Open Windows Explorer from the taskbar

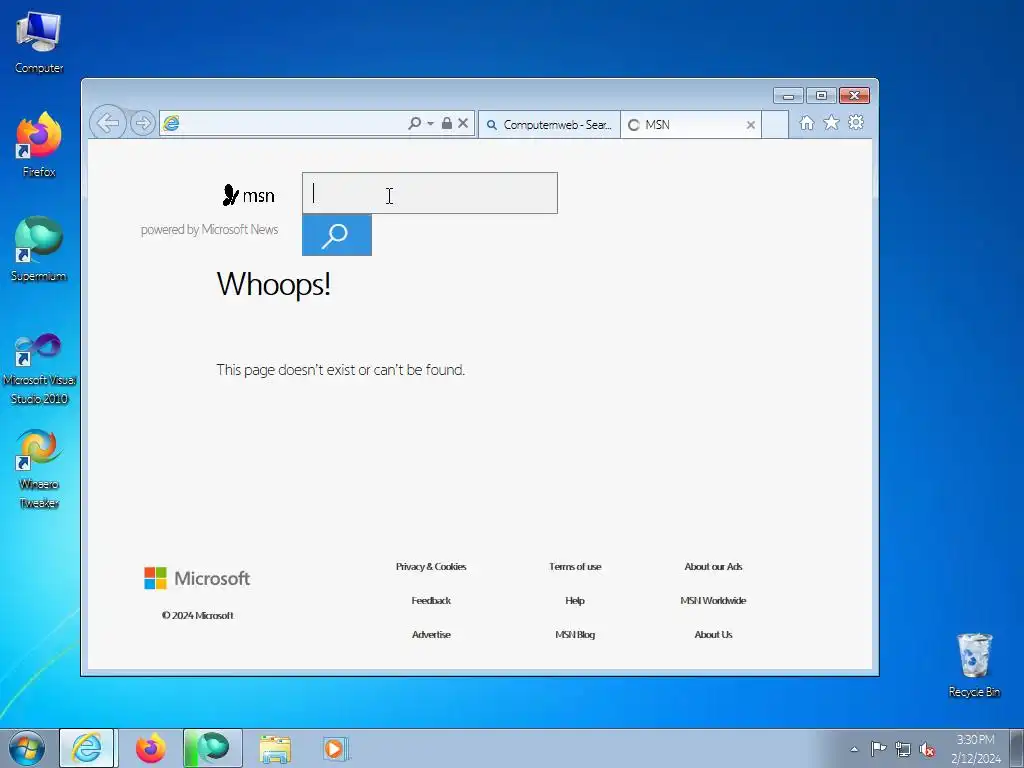pyautogui.click(x=275, y=749)
